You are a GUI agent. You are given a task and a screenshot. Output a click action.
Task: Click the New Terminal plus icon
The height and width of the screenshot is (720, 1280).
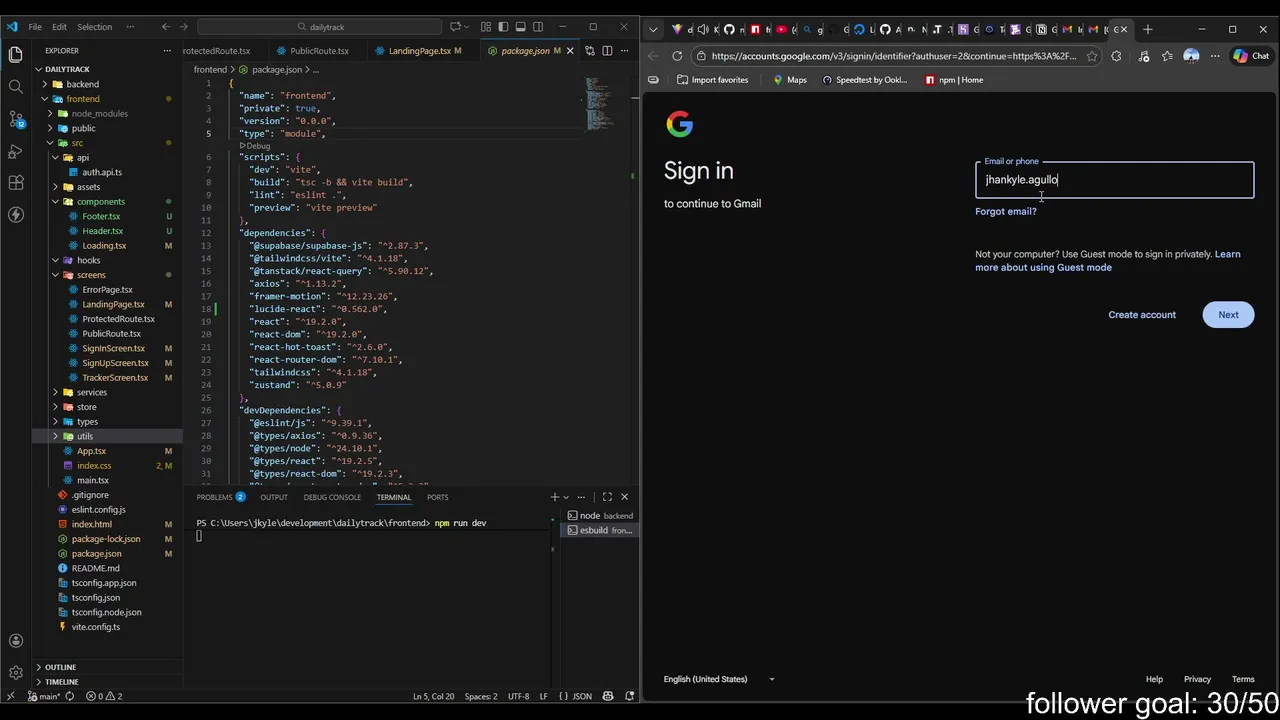(554, 497)
